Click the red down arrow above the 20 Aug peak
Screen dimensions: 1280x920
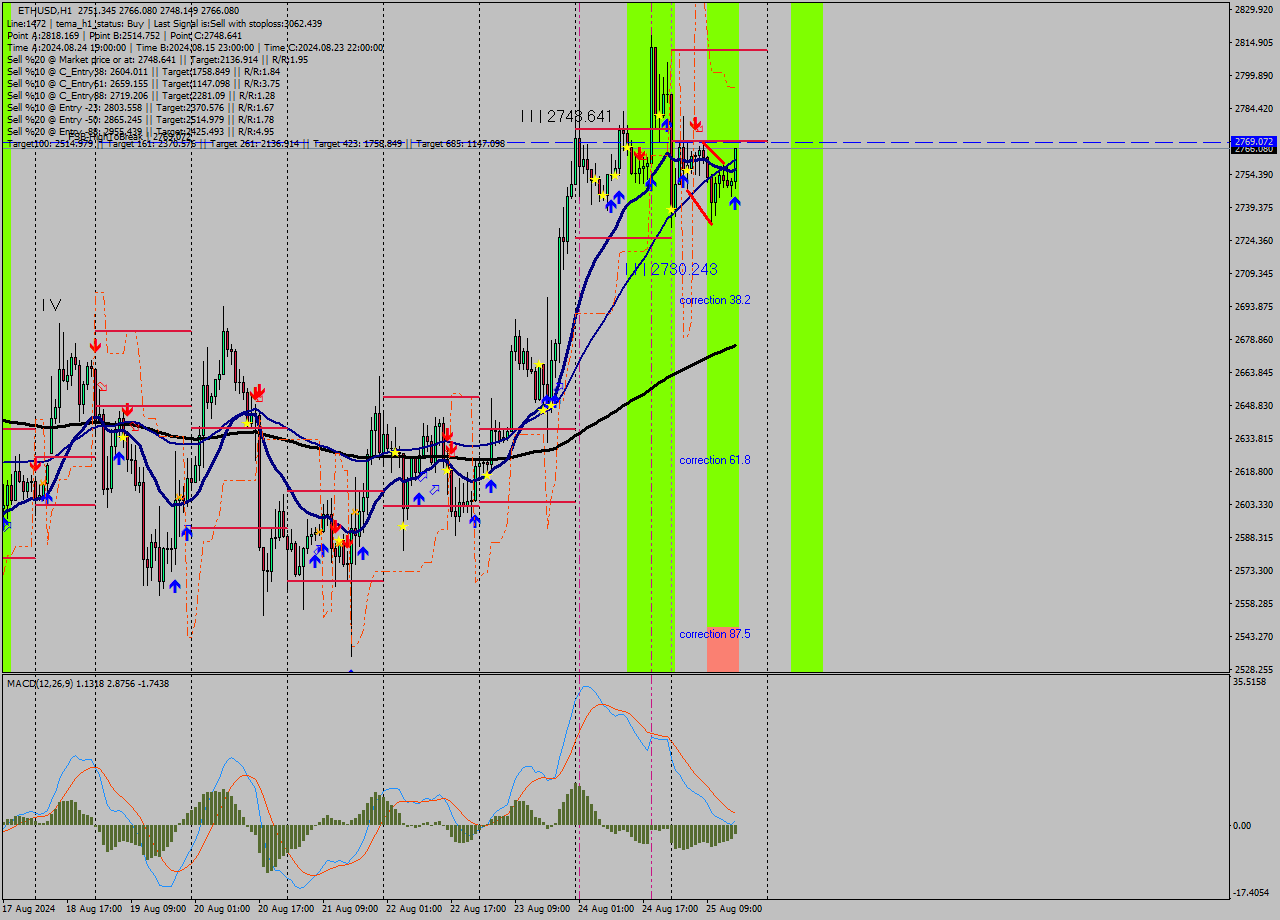[258, 391]
